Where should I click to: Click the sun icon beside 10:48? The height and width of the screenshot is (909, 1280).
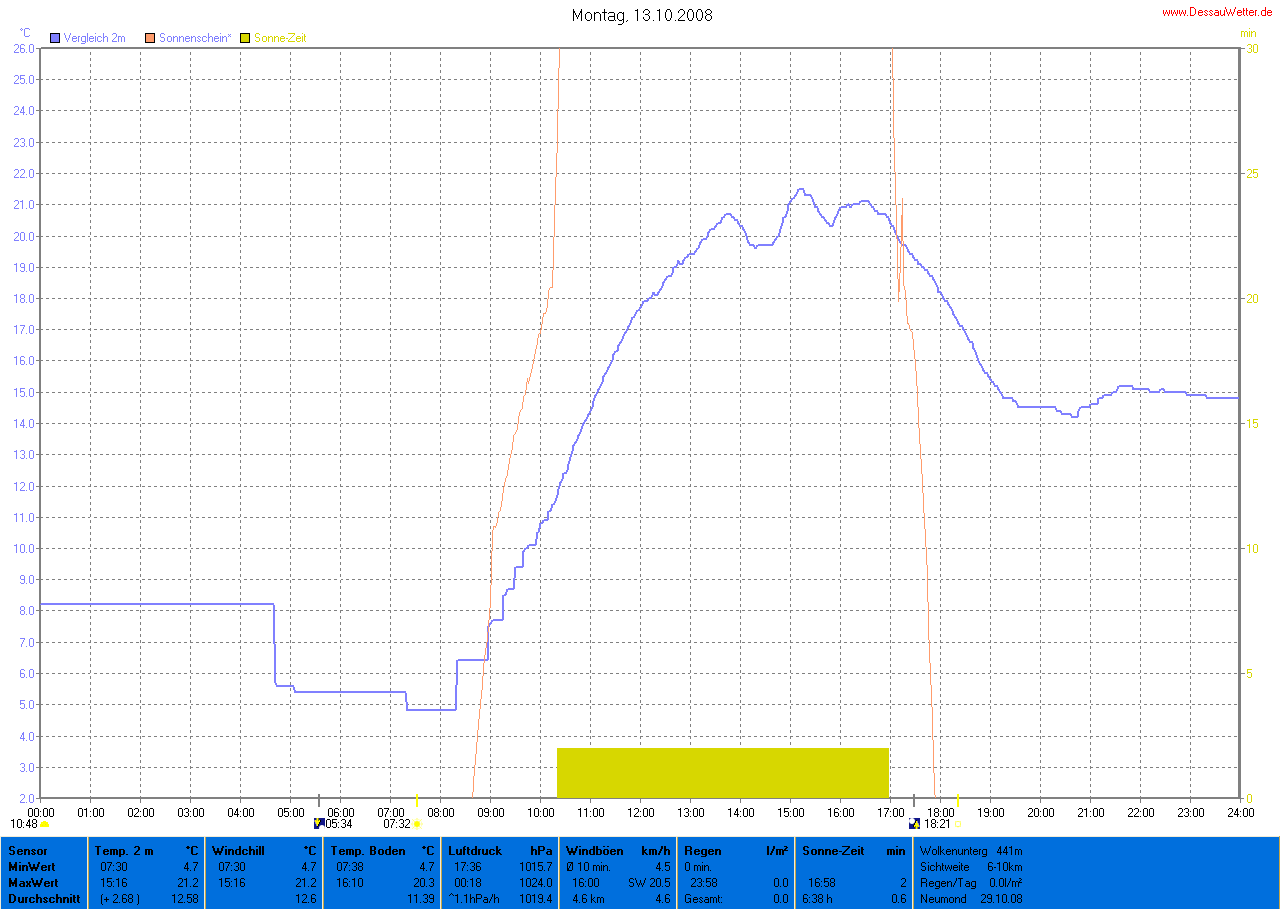[x=45, y=825]
